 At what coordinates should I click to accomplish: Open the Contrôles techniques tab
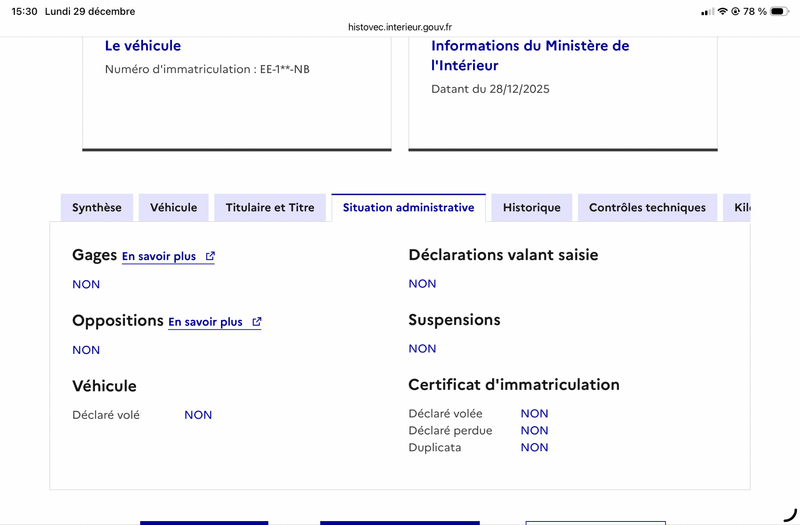[647, 208]
